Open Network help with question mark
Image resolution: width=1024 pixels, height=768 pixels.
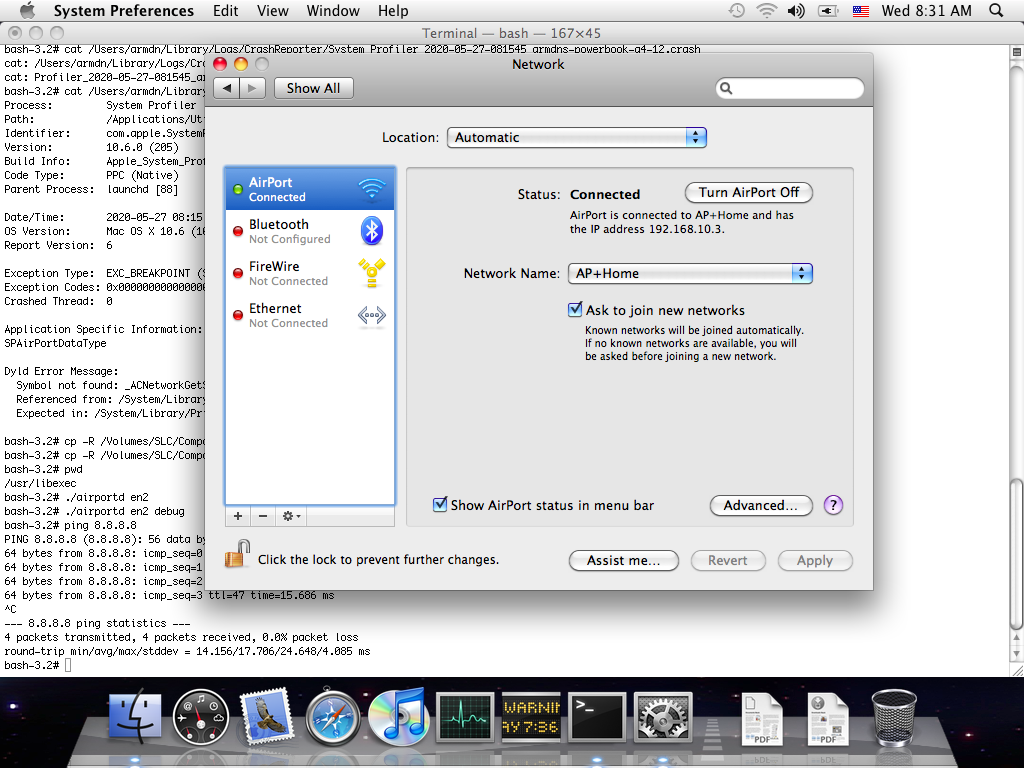point(833,505)
